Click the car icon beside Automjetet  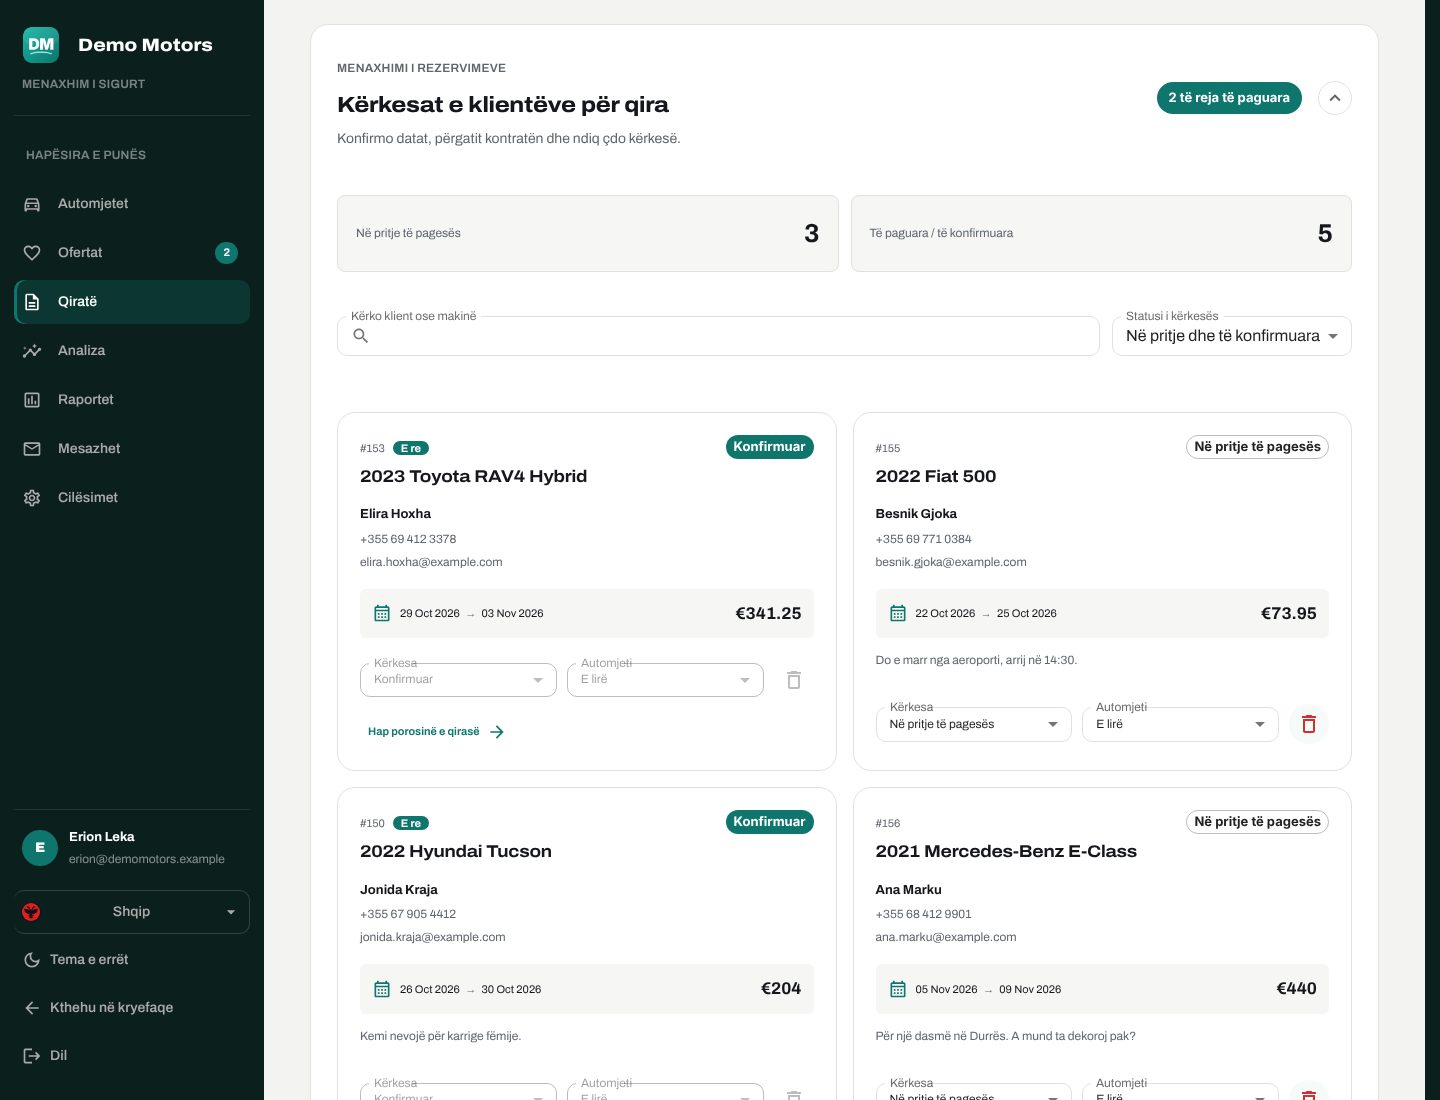click(x=32, y=204)
